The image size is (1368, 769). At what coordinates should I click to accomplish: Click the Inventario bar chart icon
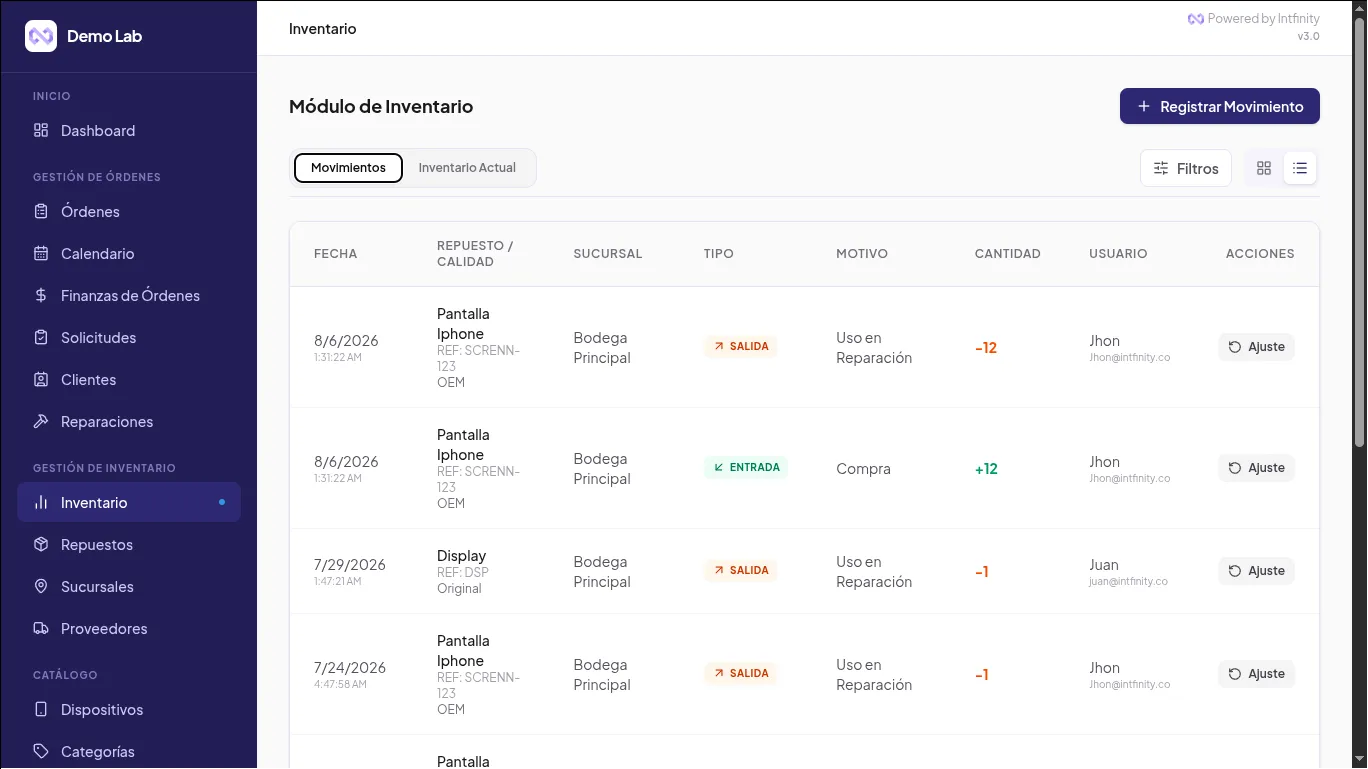click(41, 503)
